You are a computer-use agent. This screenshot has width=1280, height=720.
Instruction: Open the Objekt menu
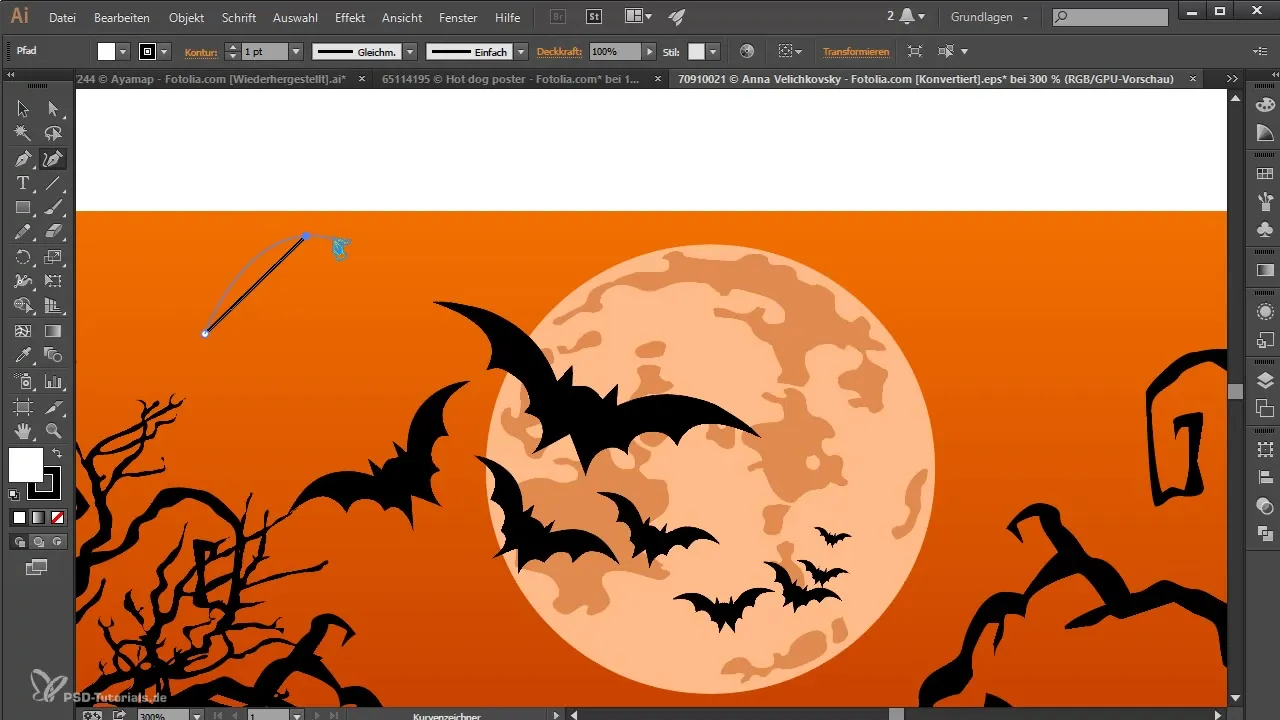187,18
